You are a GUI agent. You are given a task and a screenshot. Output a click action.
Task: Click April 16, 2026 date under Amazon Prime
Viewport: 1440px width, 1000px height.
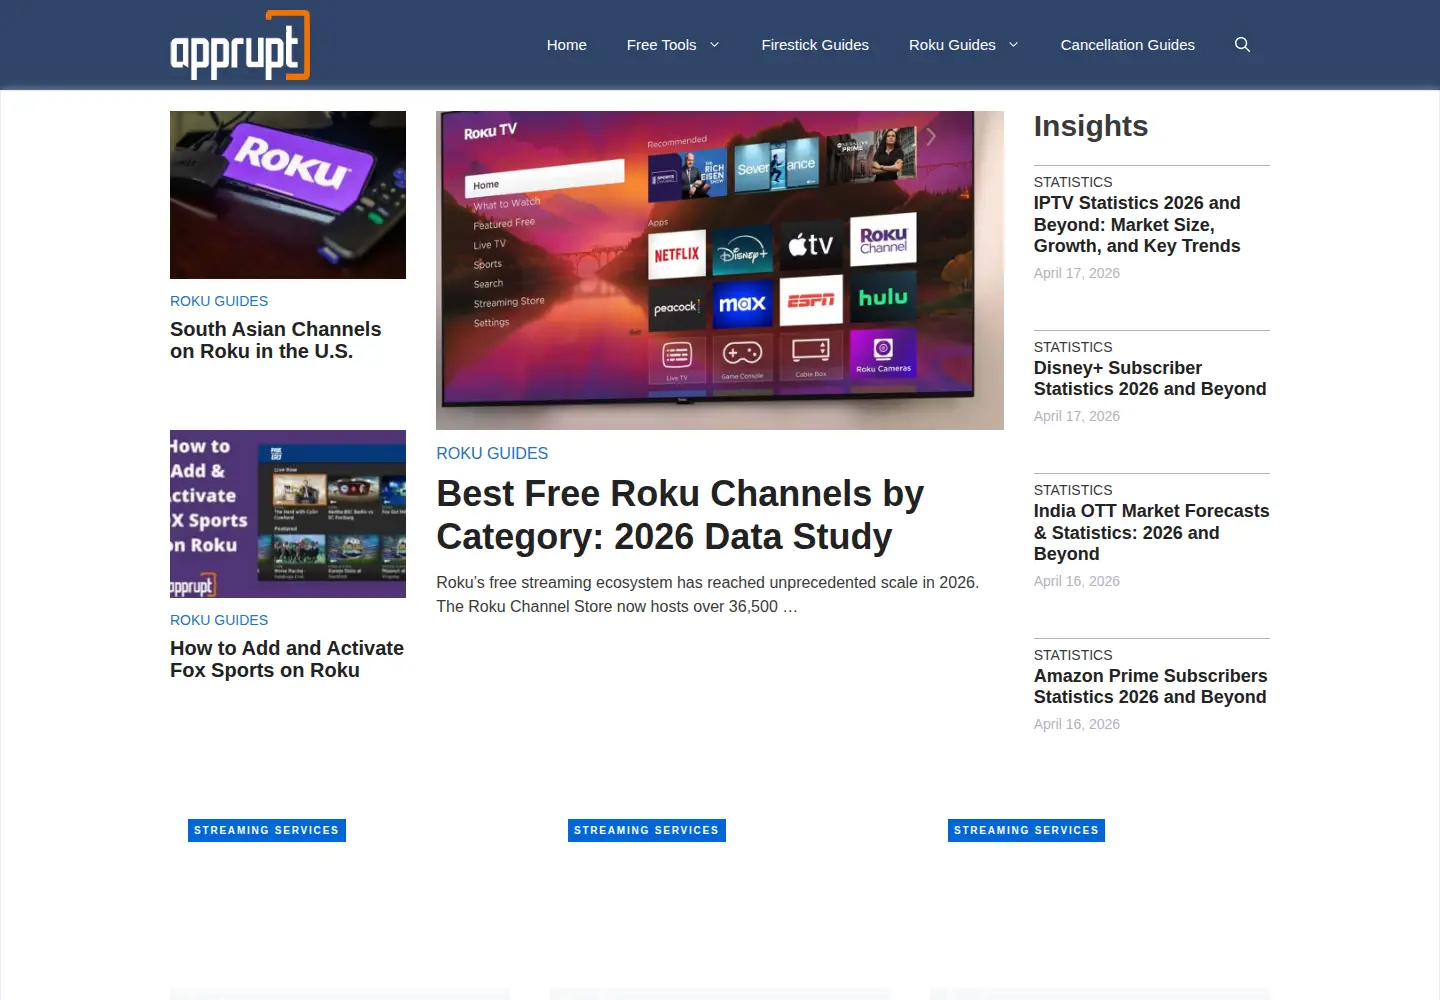1077,724
